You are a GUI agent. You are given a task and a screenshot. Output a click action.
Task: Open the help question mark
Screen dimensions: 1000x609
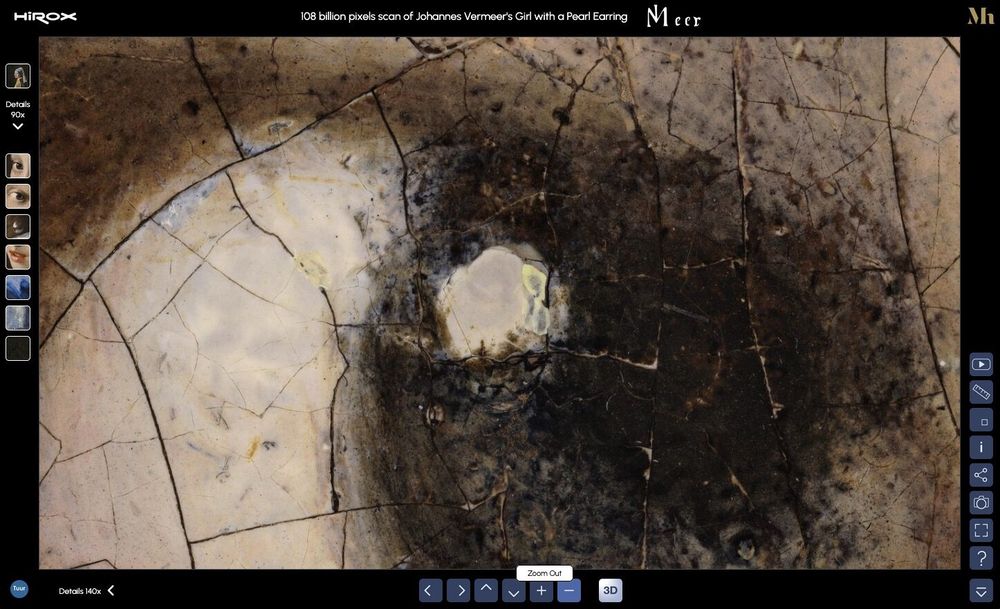981,558
